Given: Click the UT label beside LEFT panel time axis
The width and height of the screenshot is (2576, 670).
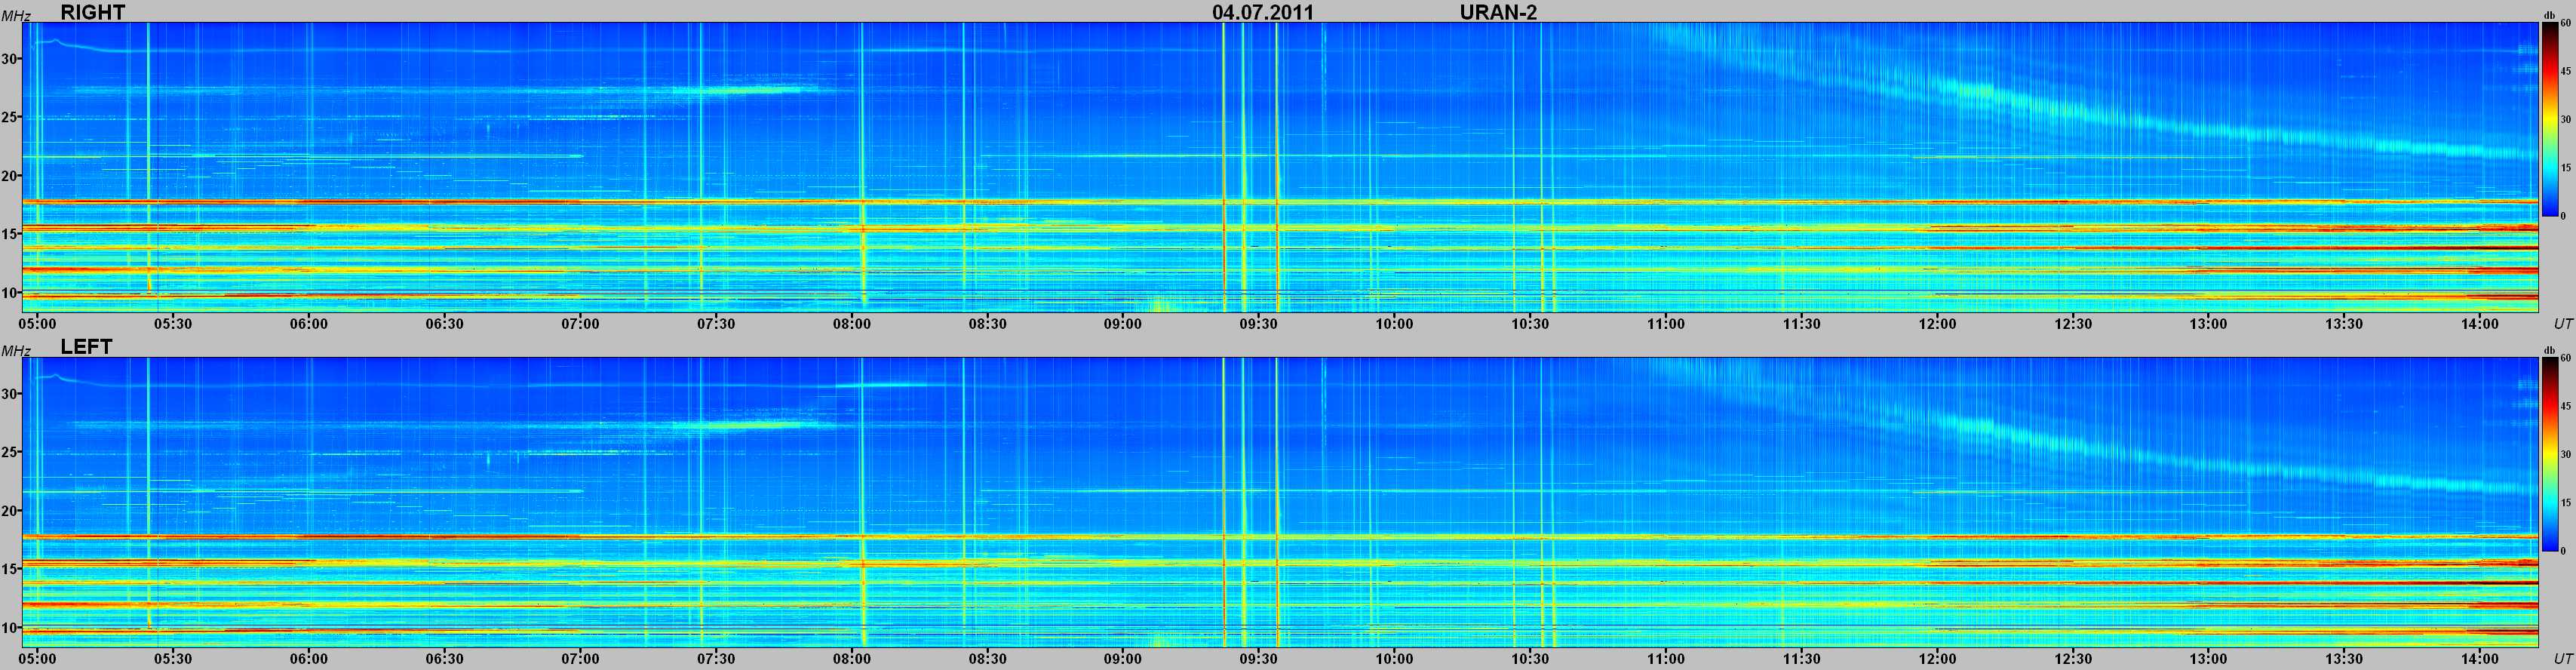Looking at the screenshot, I should [2563, 659].
